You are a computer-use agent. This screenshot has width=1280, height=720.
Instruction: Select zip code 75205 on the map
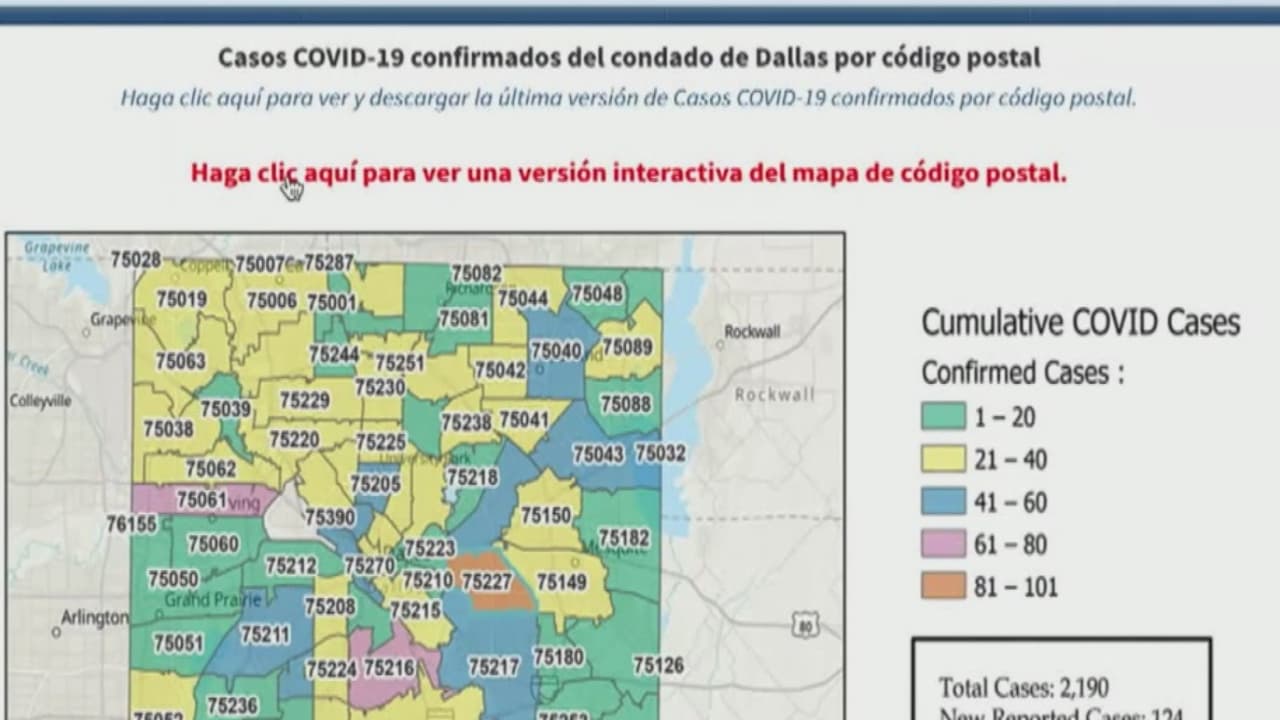click(375, 483)
